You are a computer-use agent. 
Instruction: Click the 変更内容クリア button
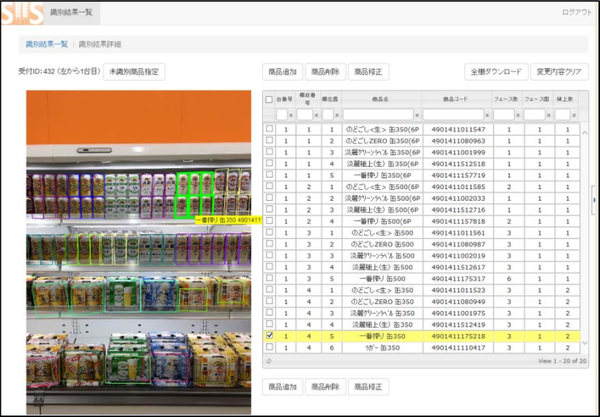click(559, 72)
